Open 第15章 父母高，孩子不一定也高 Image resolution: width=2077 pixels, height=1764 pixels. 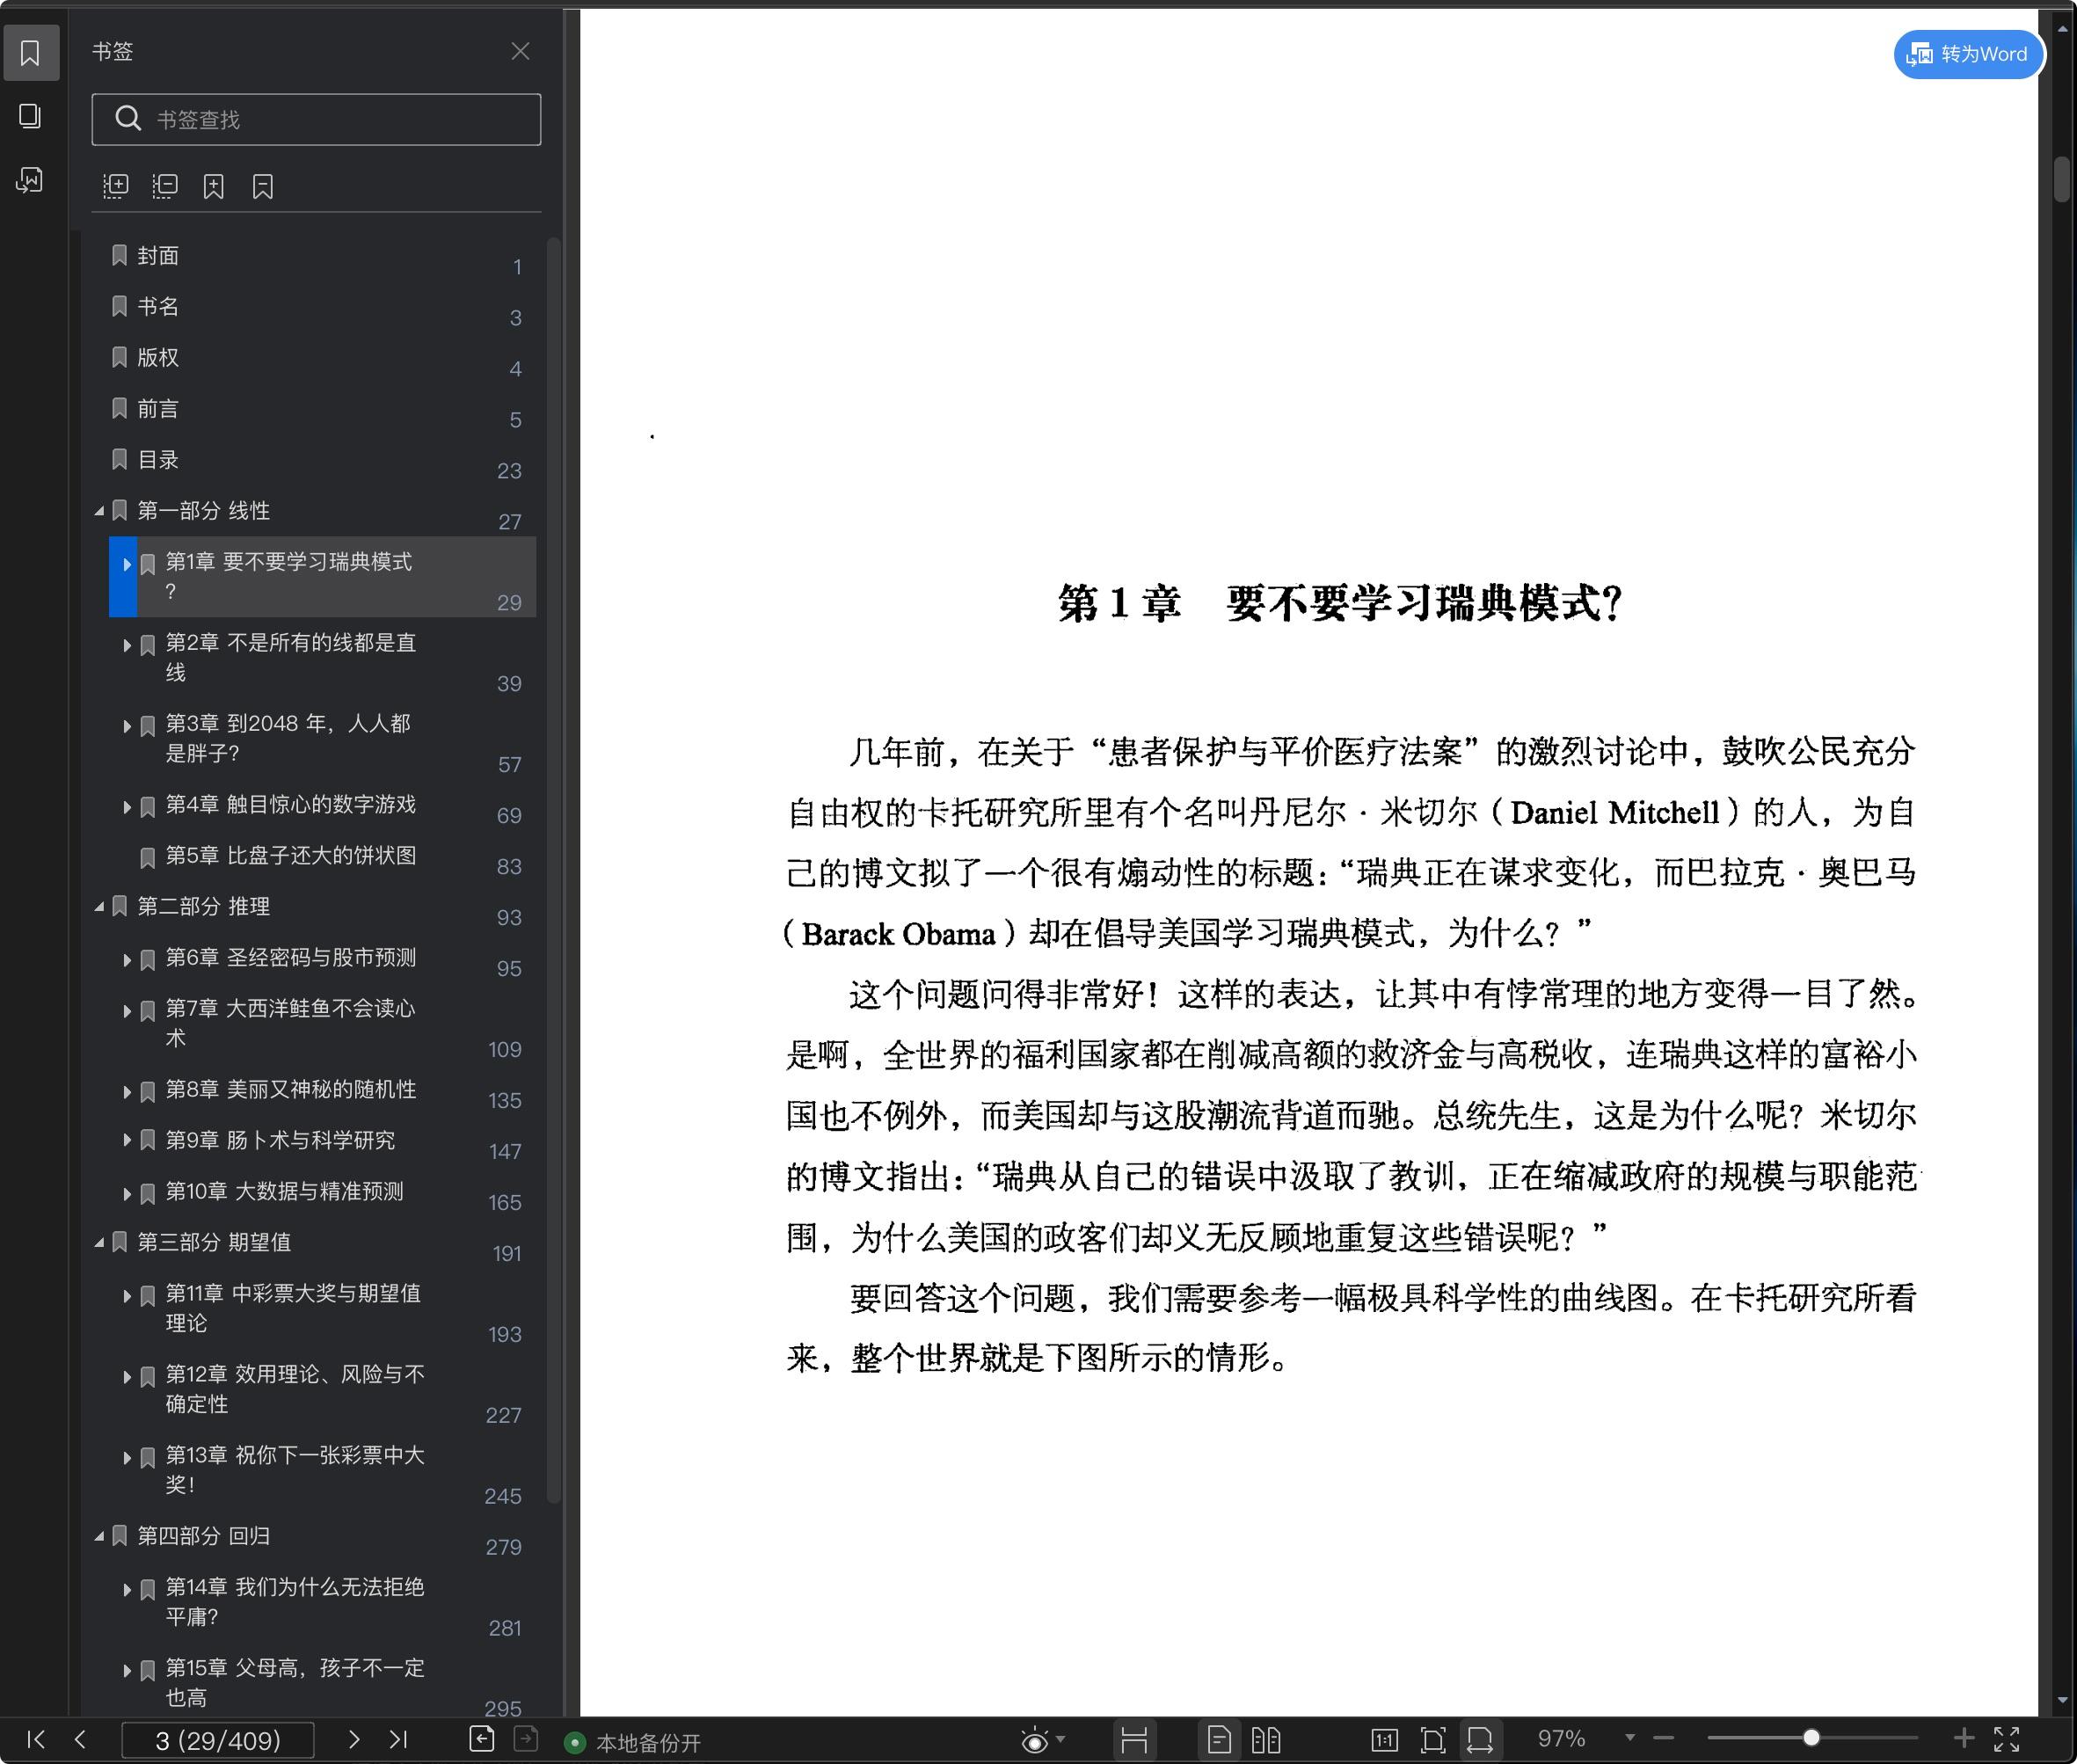[x=295, y=1683]
